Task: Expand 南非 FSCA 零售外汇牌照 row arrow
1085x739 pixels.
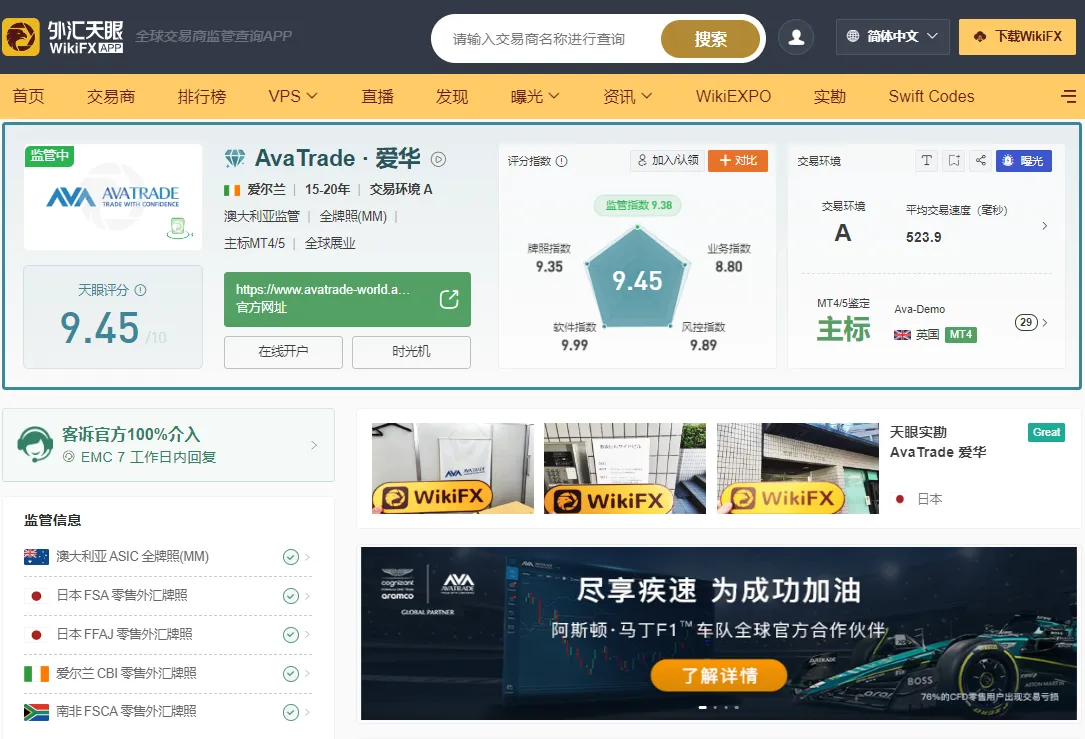Action: click(x=307, y=712)
